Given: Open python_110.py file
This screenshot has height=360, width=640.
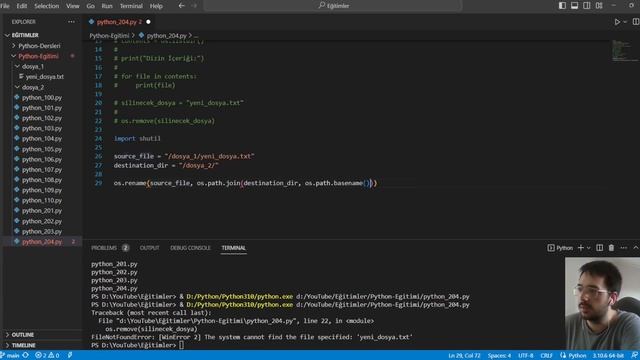Looking at the screenshot, I should pyautogui.click(x=42, y=200).
